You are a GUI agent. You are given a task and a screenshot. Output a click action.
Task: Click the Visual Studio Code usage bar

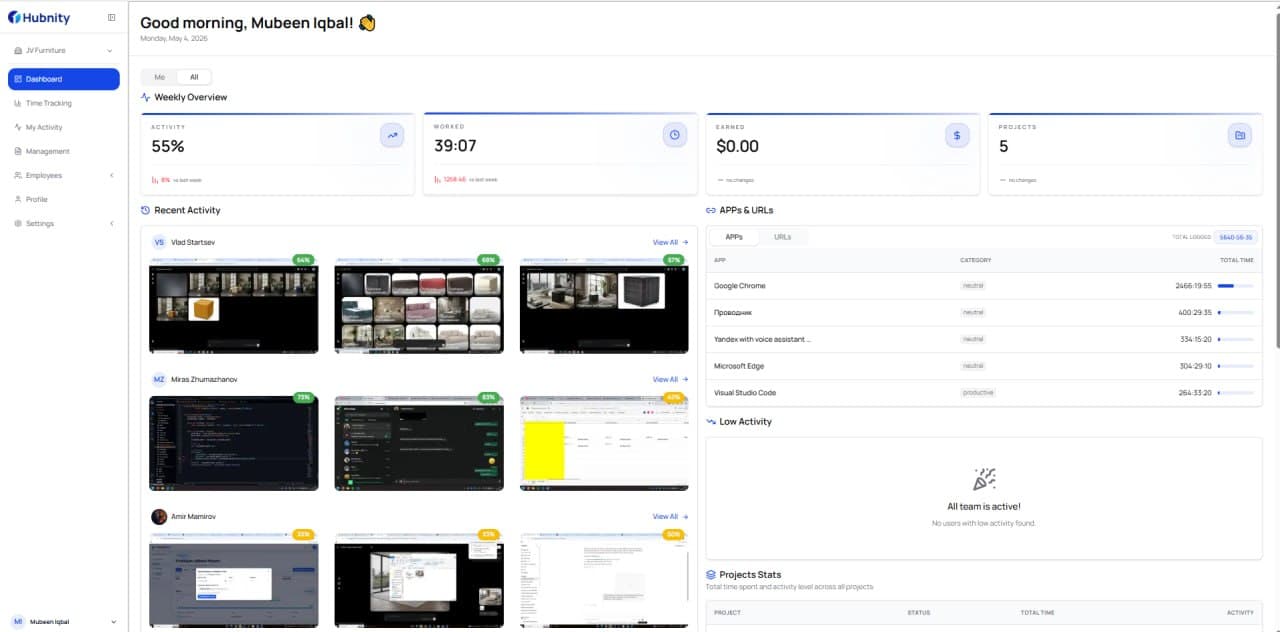[1235, 393]
